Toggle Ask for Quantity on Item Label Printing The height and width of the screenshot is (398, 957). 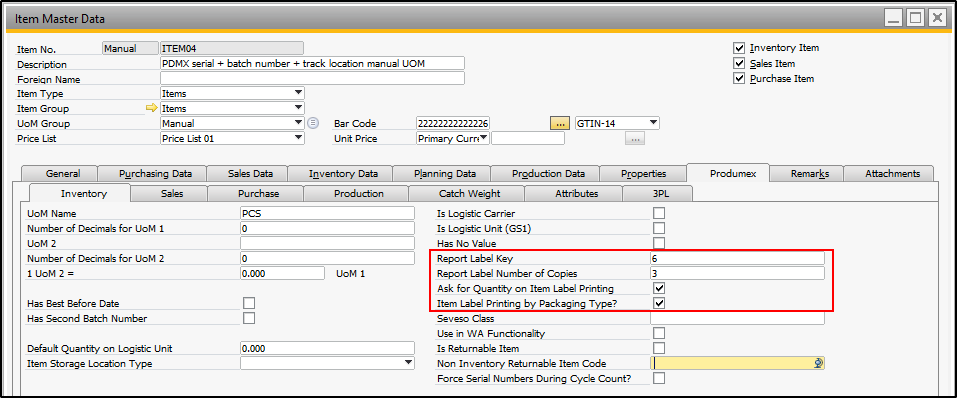[x=659, y=288]
